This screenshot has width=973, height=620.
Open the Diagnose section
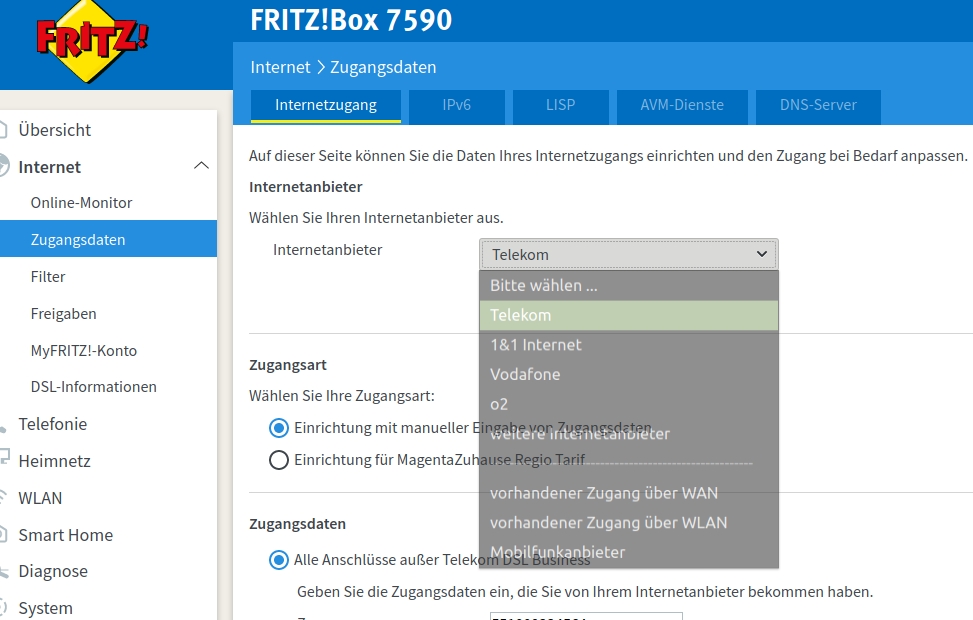(53, 572)
